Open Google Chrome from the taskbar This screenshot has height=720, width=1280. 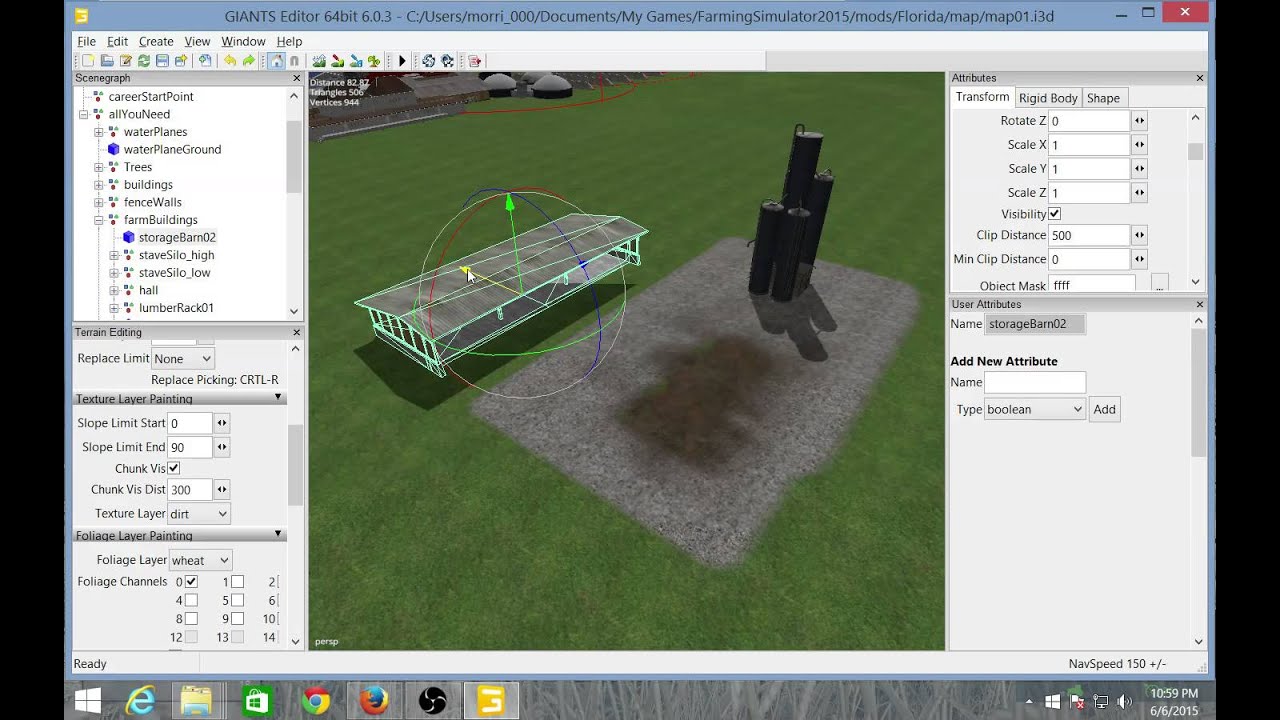316,701
